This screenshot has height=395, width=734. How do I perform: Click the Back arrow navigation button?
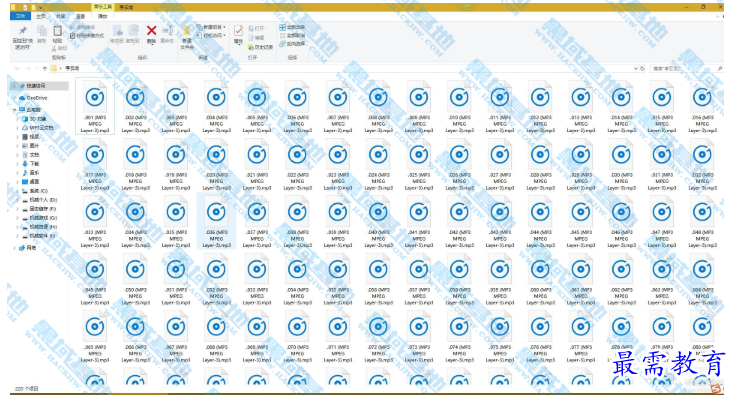point(17,68)
